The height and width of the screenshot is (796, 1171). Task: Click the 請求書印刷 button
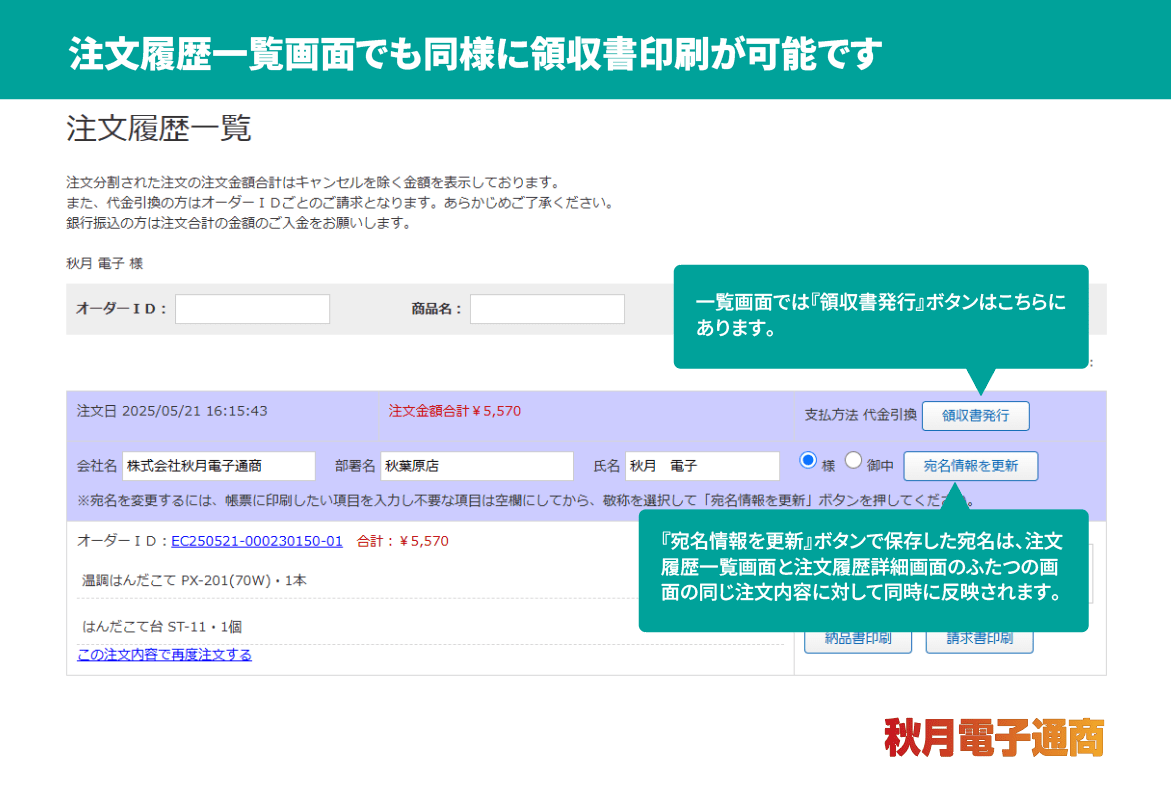pyautogui.click(x=979, y=639)
